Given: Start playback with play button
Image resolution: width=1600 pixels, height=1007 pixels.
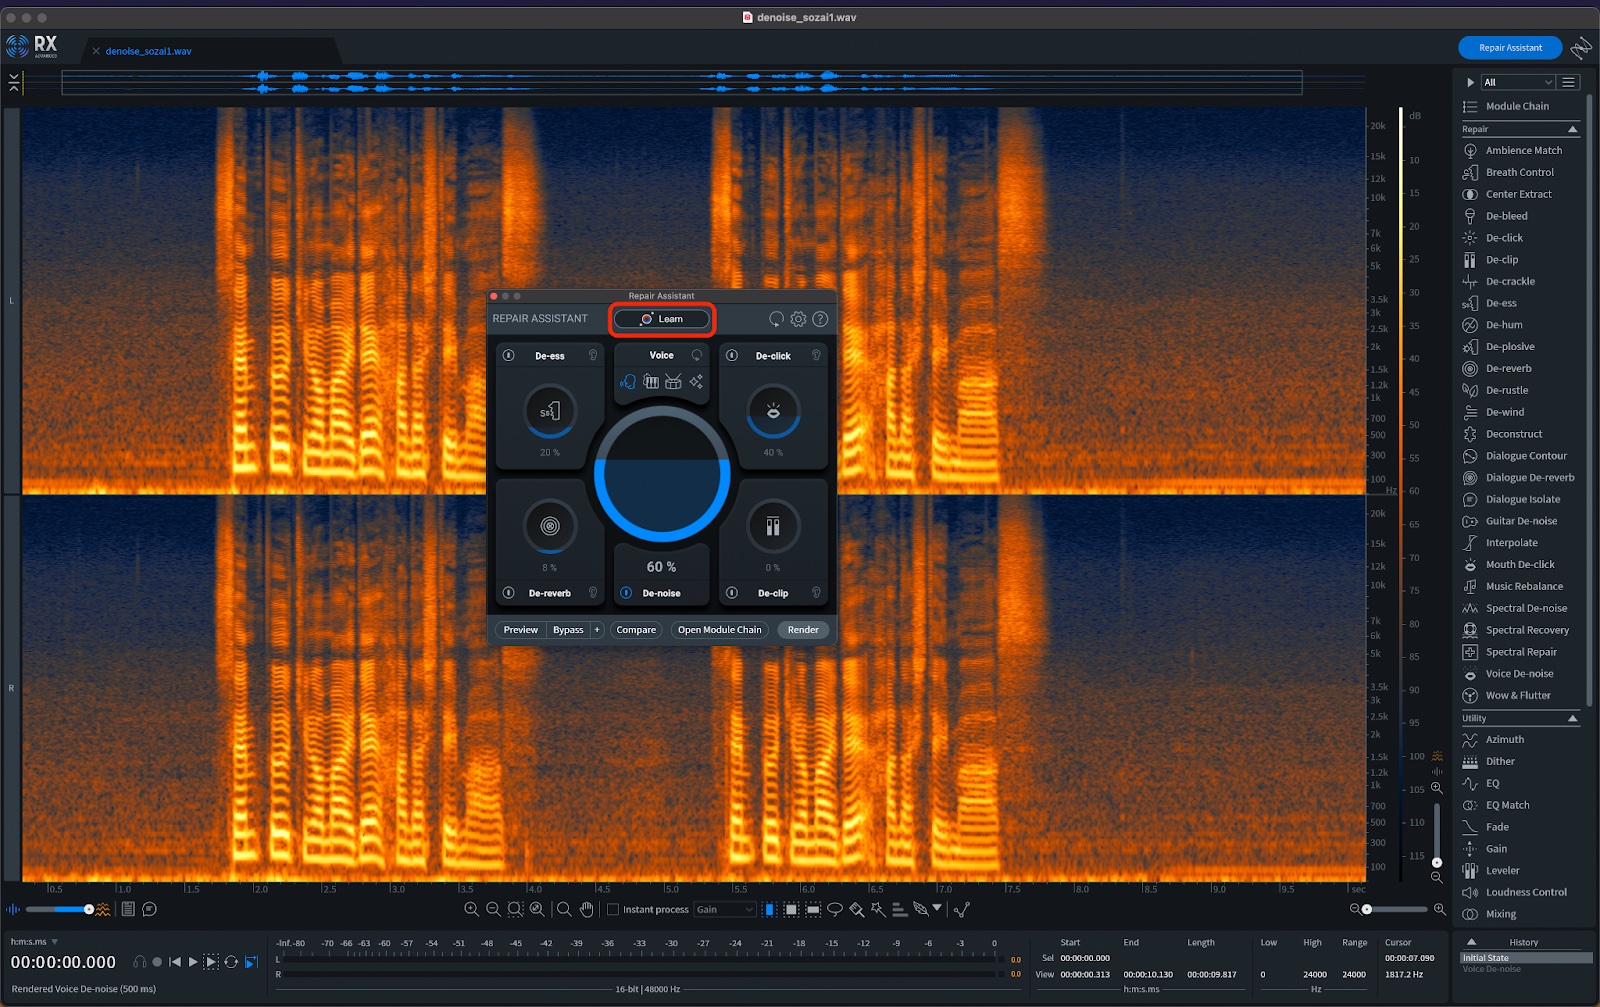Looking at the screenshot, I should point(193,962).
